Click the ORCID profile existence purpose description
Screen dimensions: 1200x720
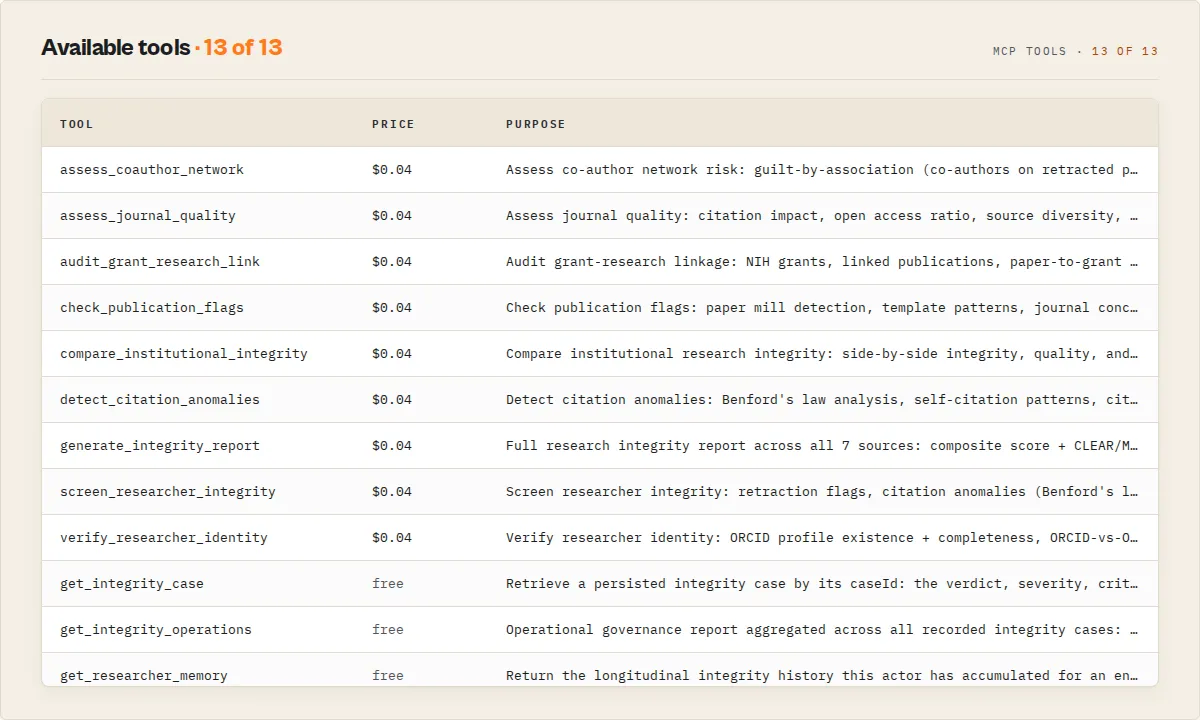pos(823,537)
